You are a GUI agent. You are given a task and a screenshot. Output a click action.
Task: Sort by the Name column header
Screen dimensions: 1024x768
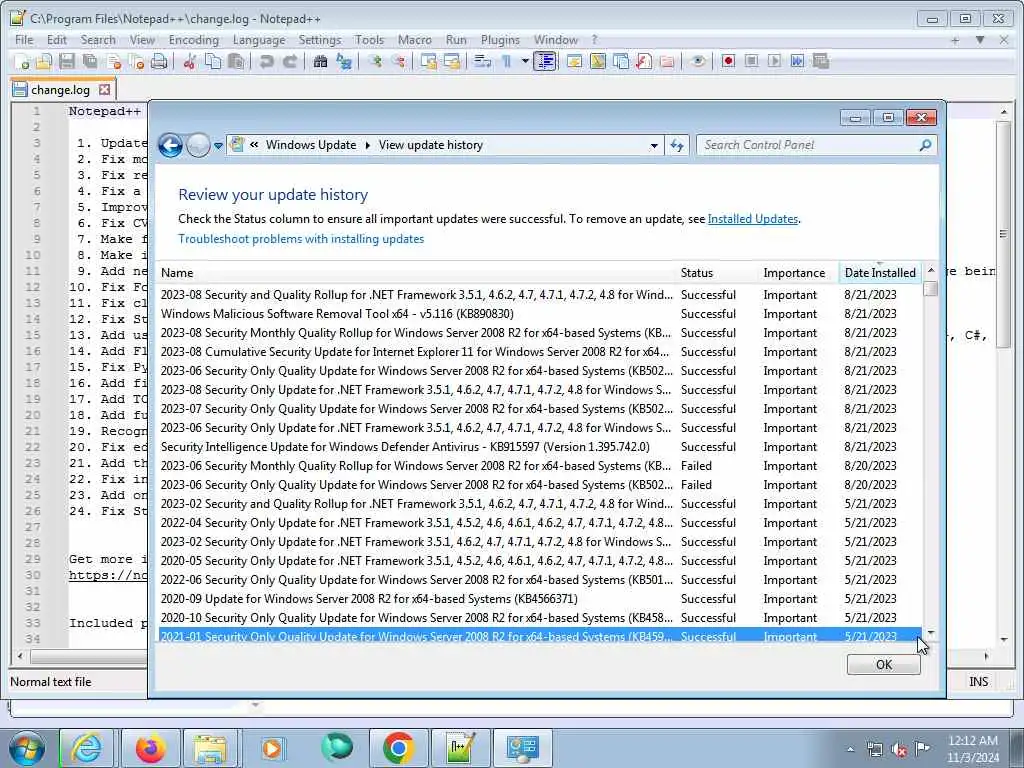pyautogui.click(x=417, y=272)
